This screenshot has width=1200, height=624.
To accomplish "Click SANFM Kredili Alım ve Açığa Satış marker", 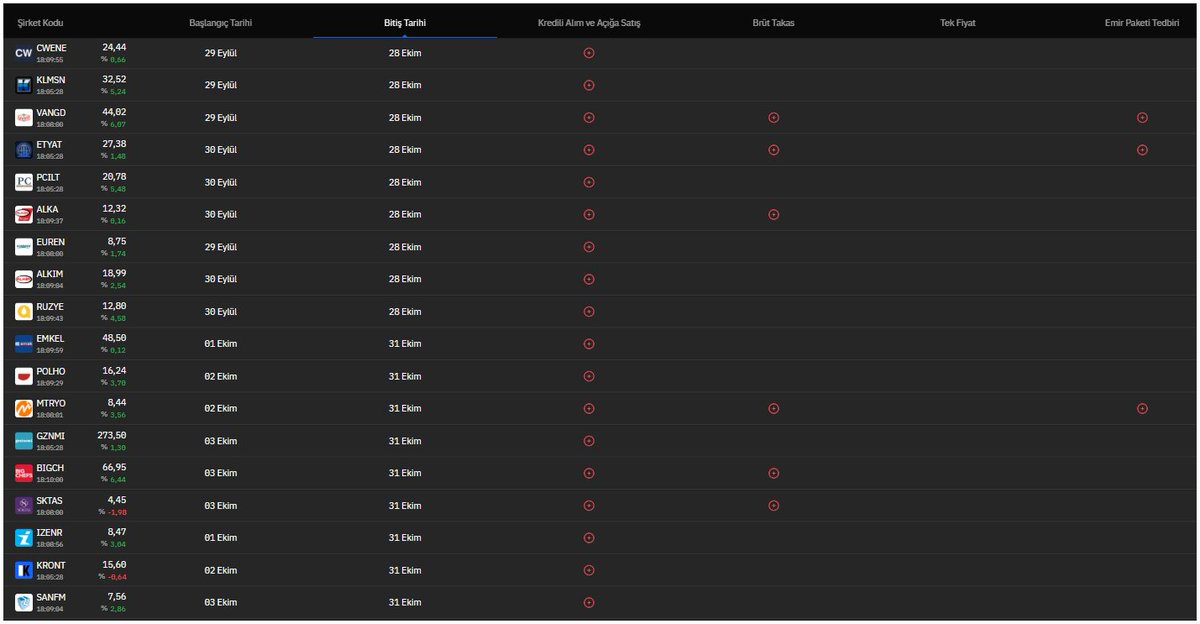I will (x=589, y=603).
